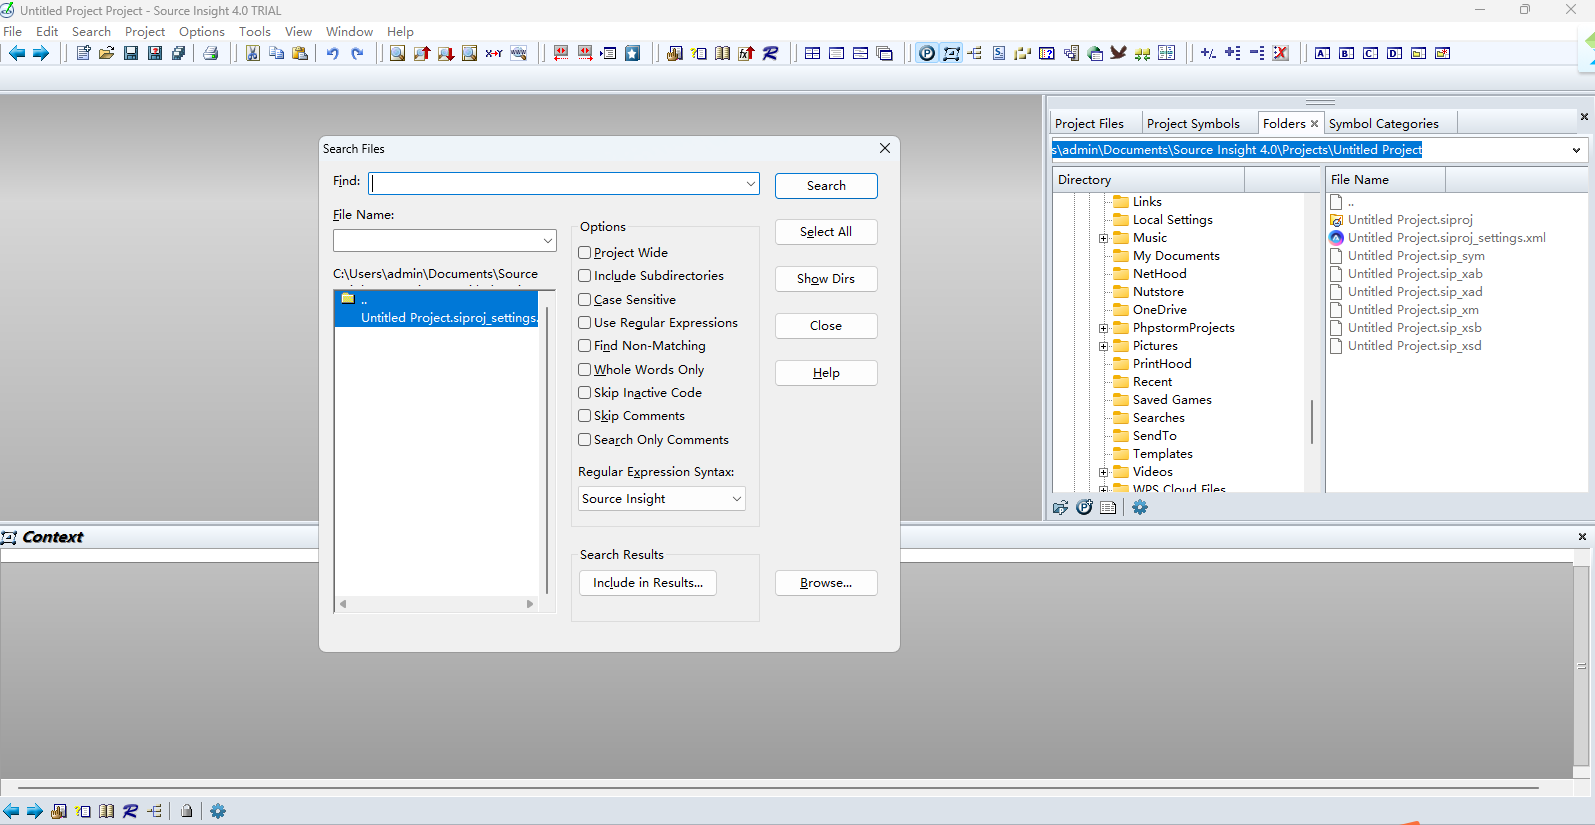Switch to the Project Symbols tab
The width and height of the screenshot is (1595, 825).
[x=1192, y=123]
